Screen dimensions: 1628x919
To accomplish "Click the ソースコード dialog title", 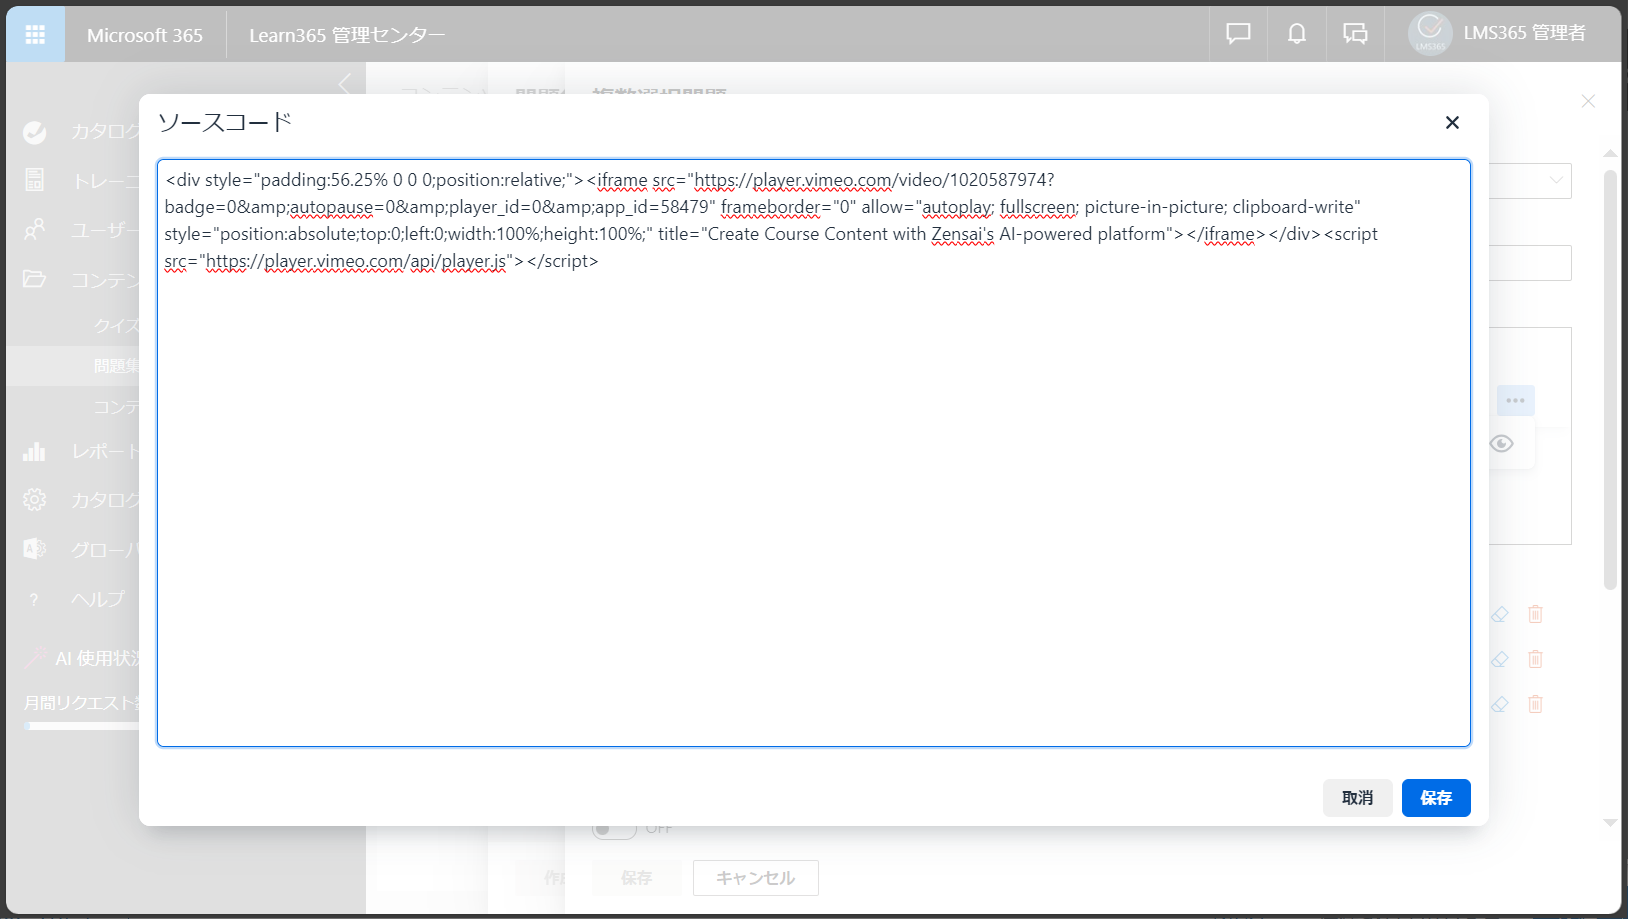I will pos(225,122).
